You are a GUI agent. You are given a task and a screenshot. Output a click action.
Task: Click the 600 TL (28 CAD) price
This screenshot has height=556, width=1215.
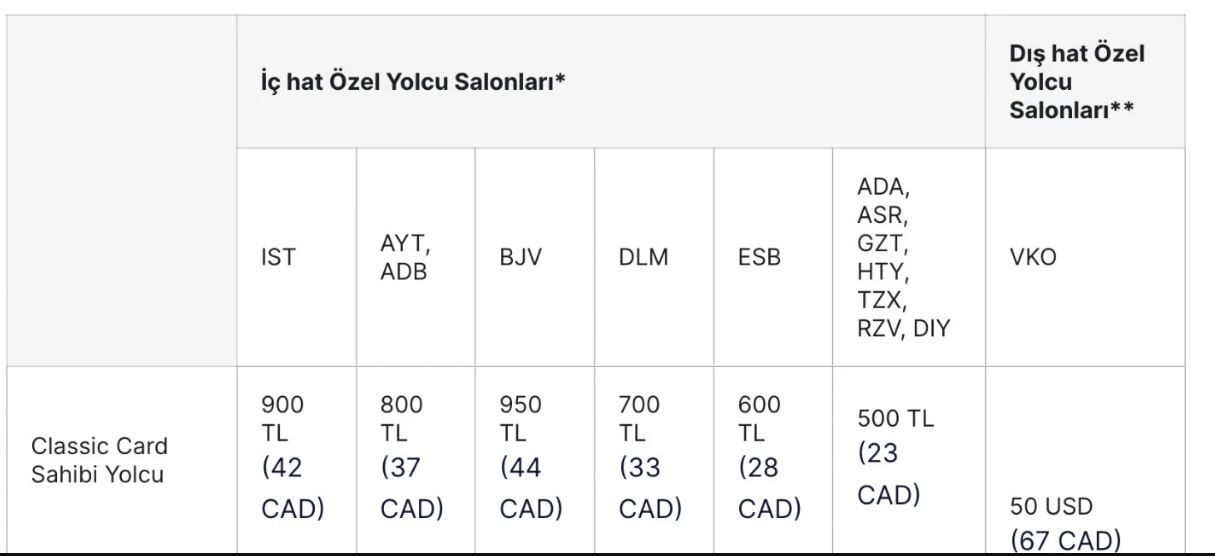pyautogui.click(x=769, y=458)
